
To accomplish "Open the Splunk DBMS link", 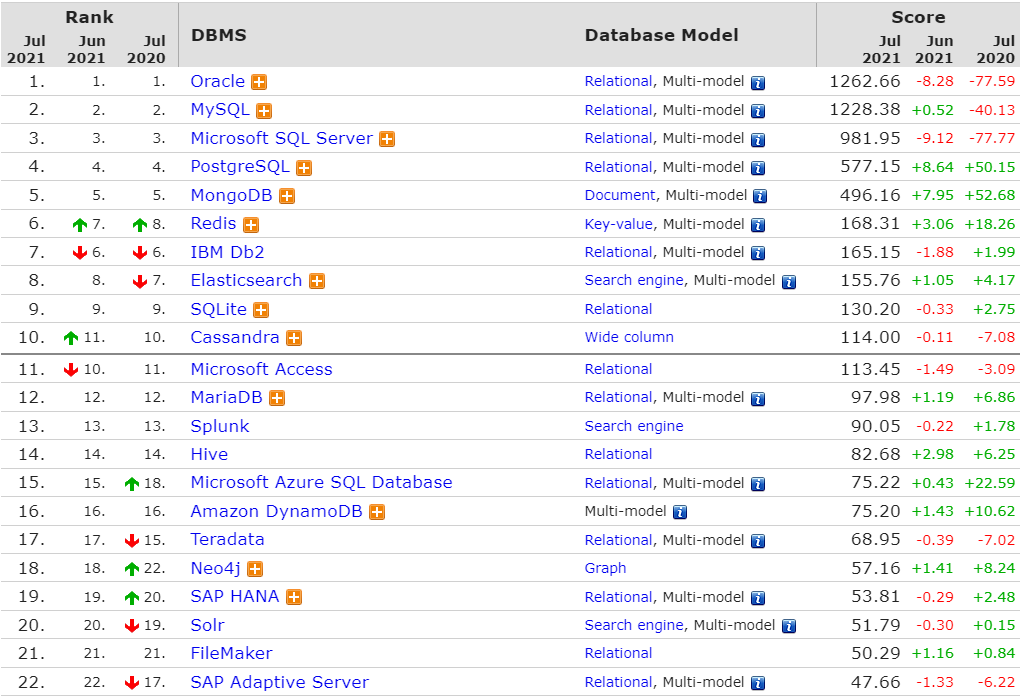I will point(220,426).
